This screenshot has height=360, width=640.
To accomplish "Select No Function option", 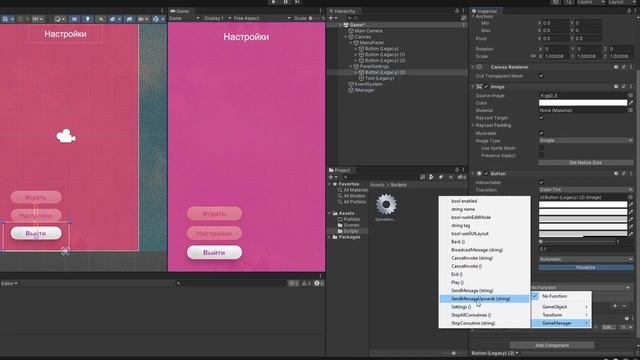I will point(561,296).
